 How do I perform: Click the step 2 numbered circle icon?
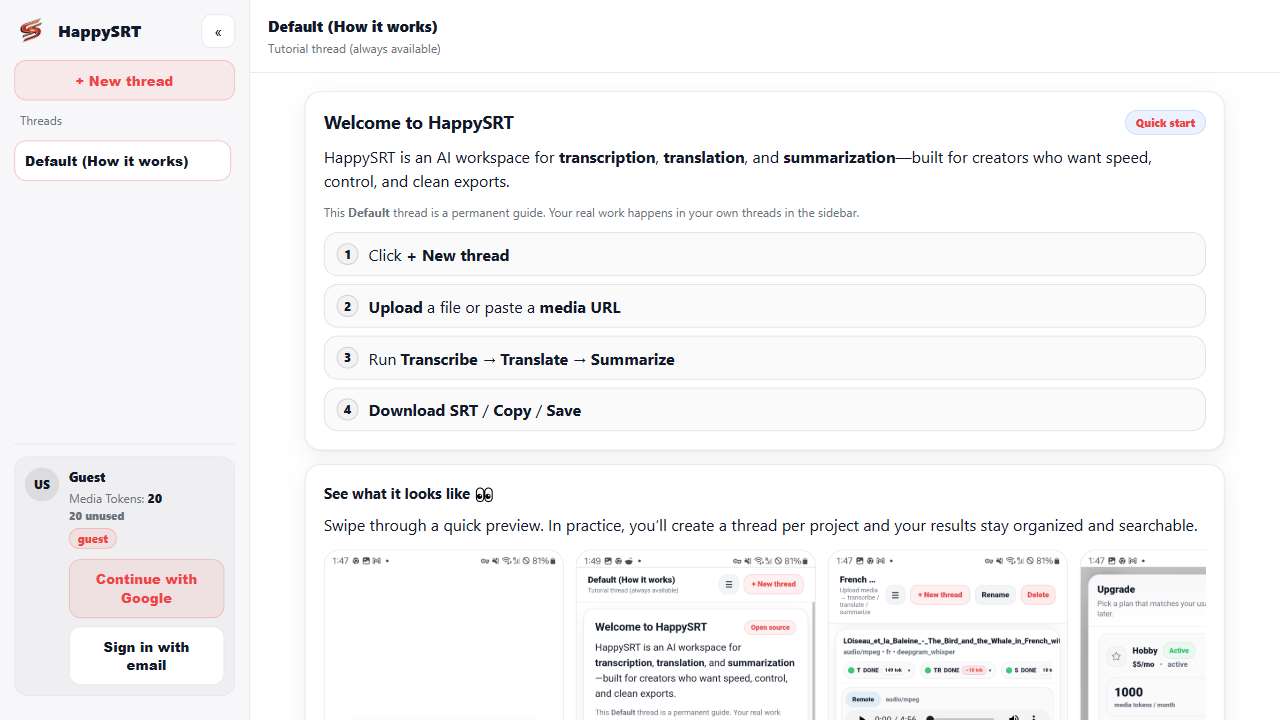(347, 306)
